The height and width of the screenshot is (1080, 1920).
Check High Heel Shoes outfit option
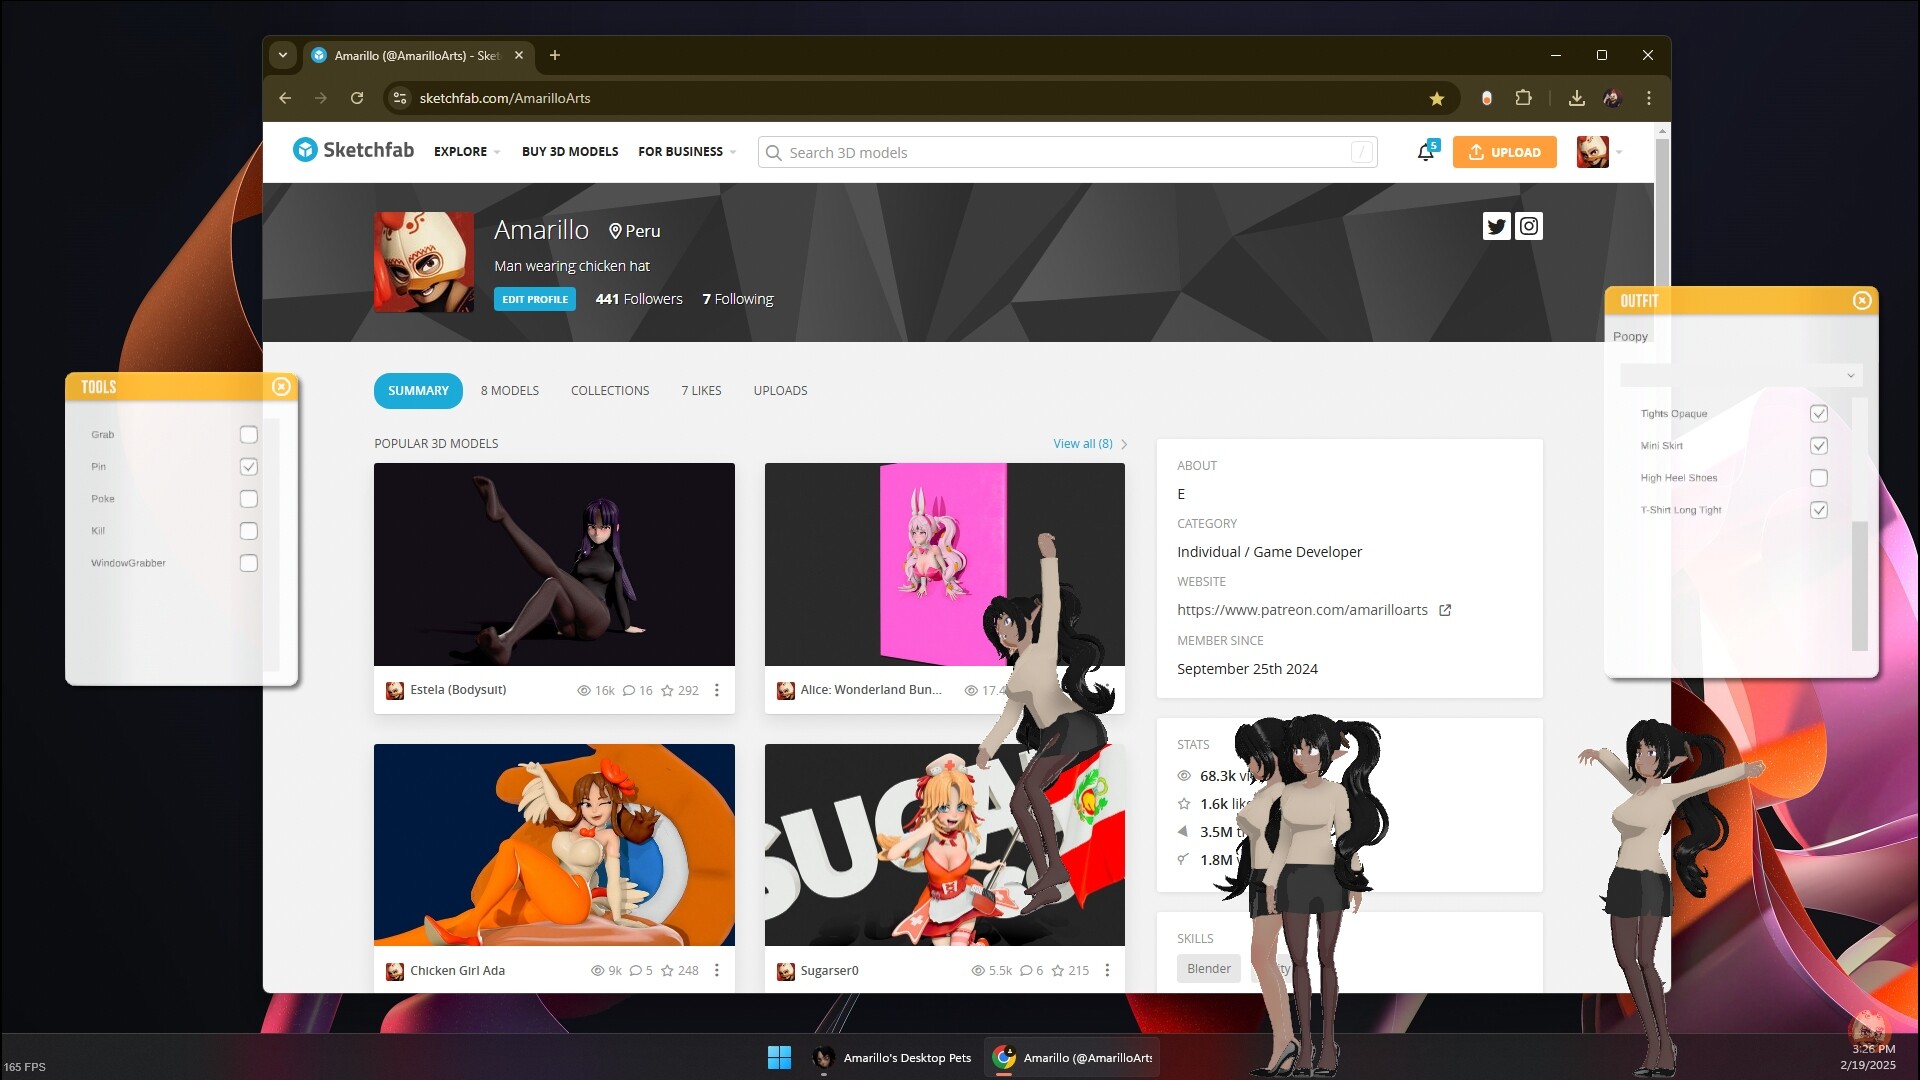pyautogui.click(x=1819, y=477)
